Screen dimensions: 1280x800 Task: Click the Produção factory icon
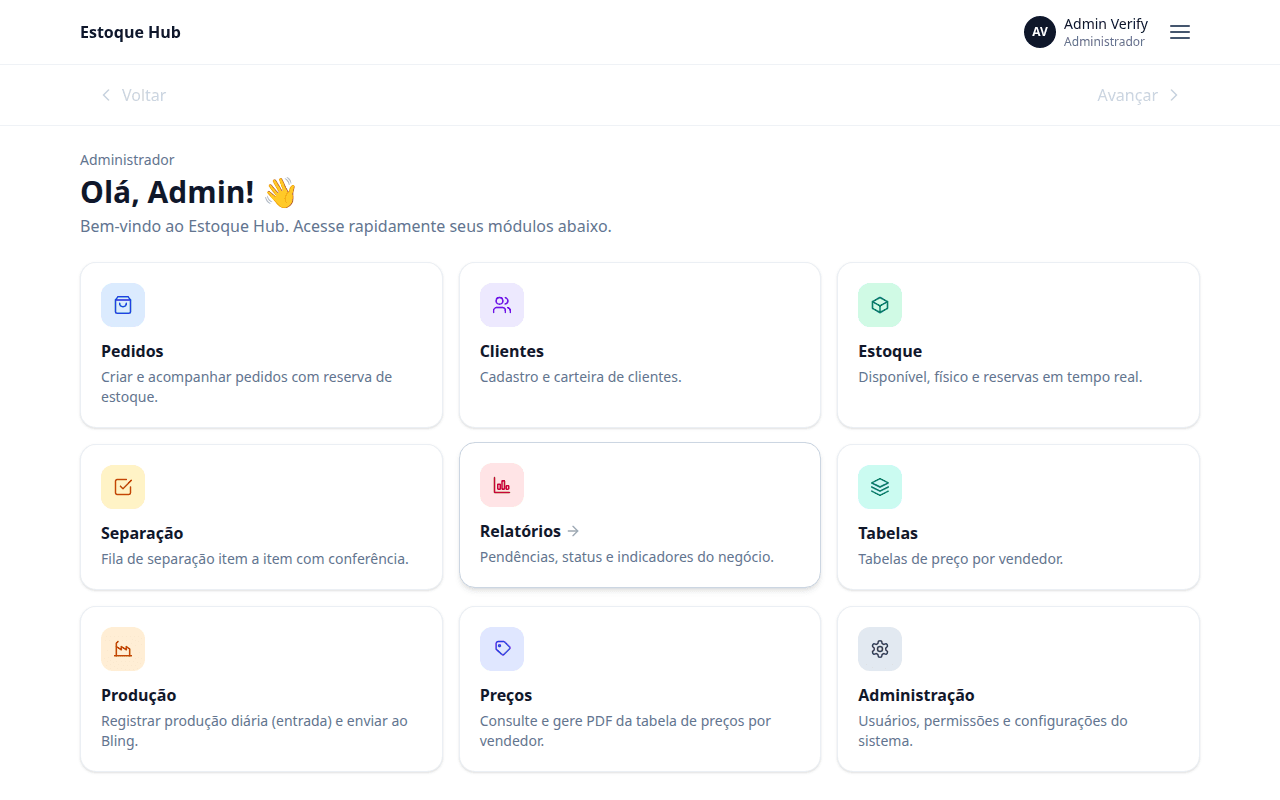point(123,649)
